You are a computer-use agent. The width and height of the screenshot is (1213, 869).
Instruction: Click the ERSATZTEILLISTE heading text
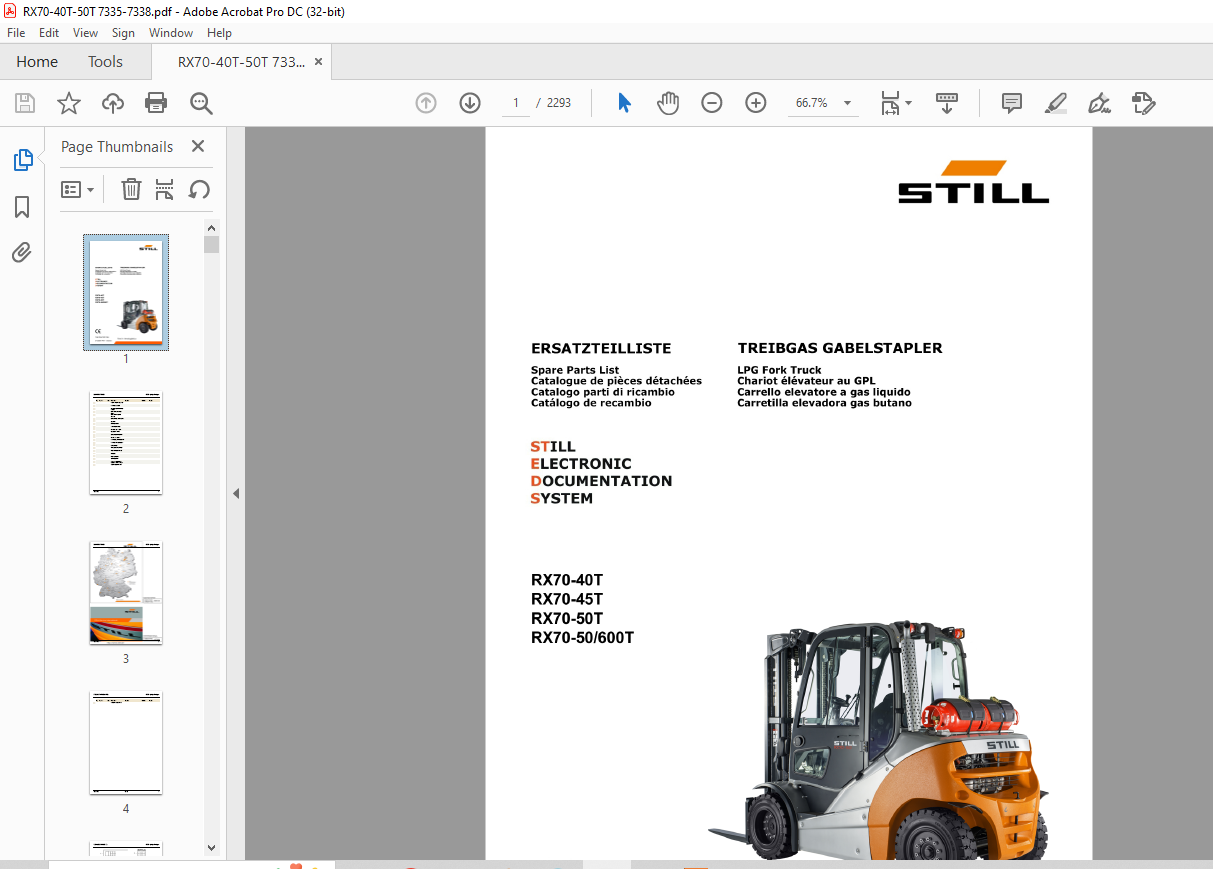[601, 349]
